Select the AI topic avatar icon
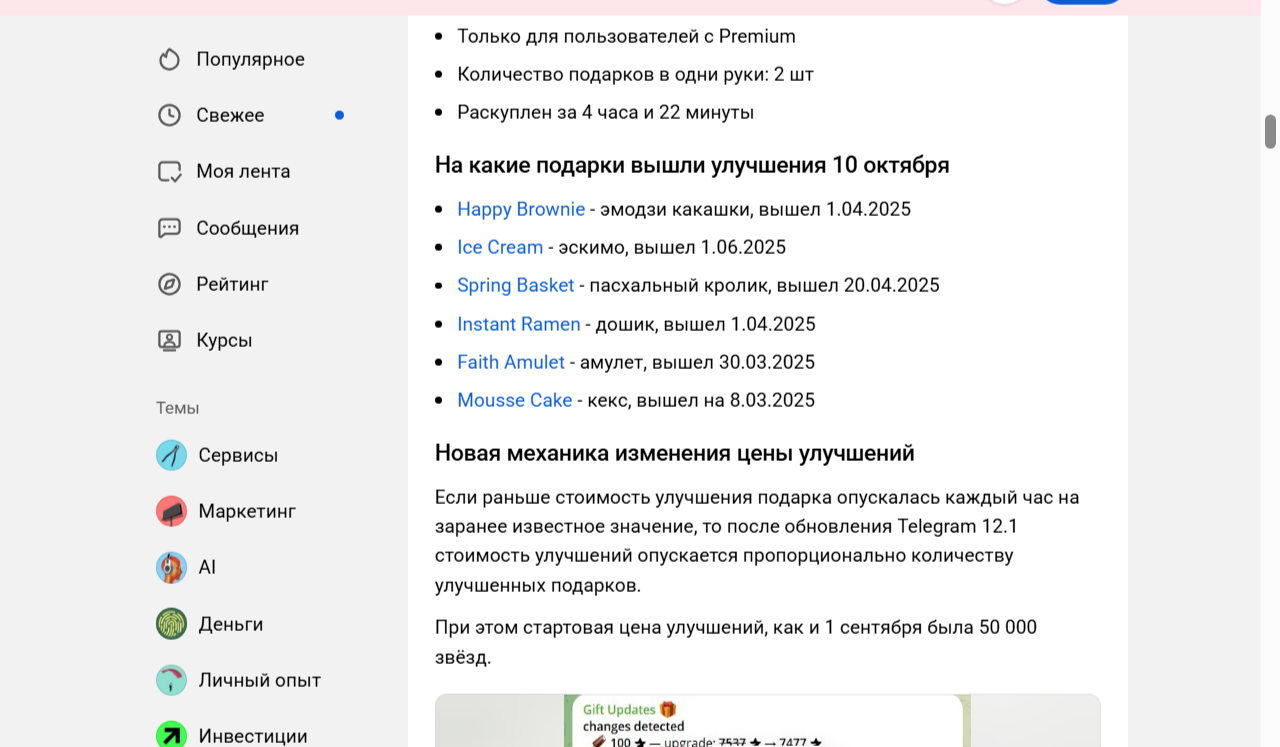The height and width of the screenshot is (747, 1280). [x=171, y=568]
